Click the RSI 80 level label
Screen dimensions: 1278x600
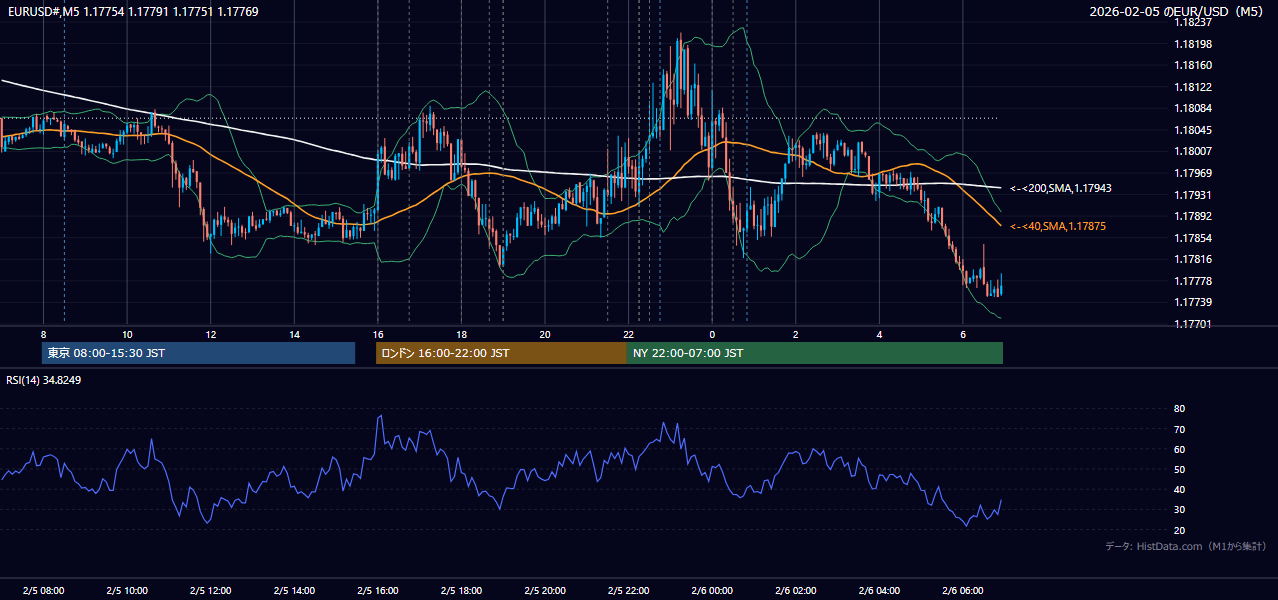pyautogui.click(x=1179, y=409)
